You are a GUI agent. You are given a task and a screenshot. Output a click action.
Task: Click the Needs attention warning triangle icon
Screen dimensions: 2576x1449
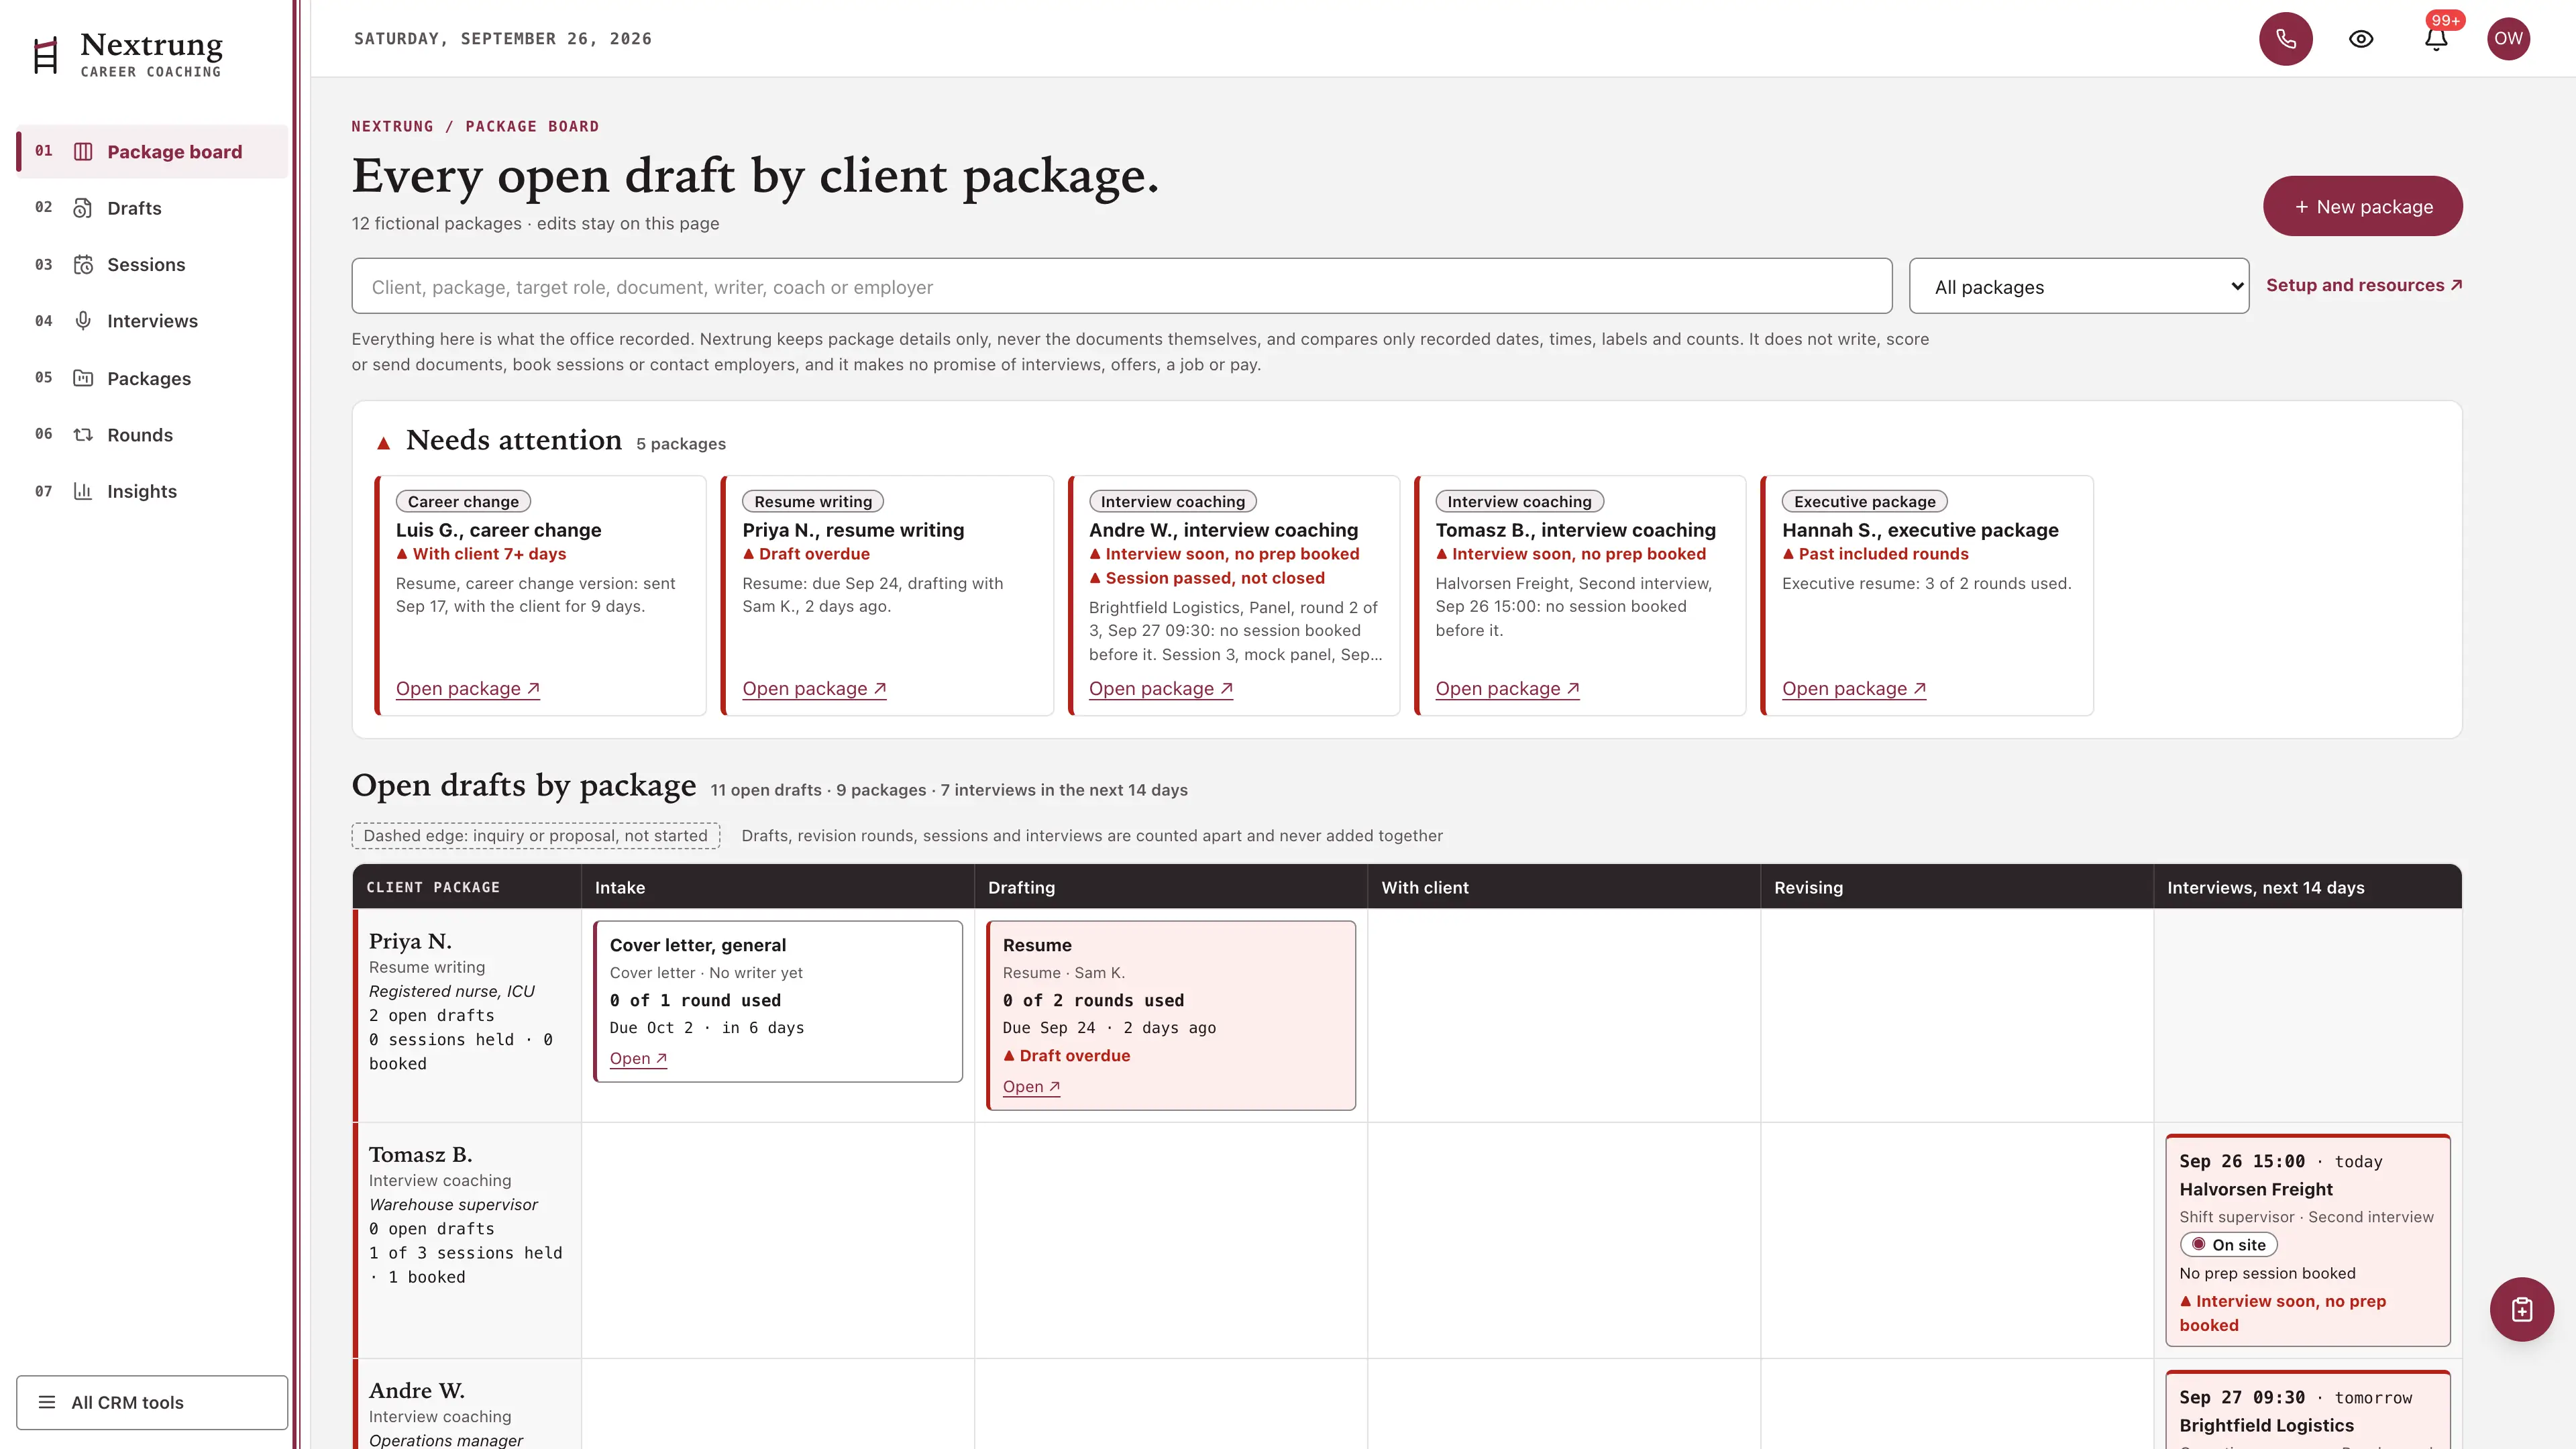(x=383, y=442)
